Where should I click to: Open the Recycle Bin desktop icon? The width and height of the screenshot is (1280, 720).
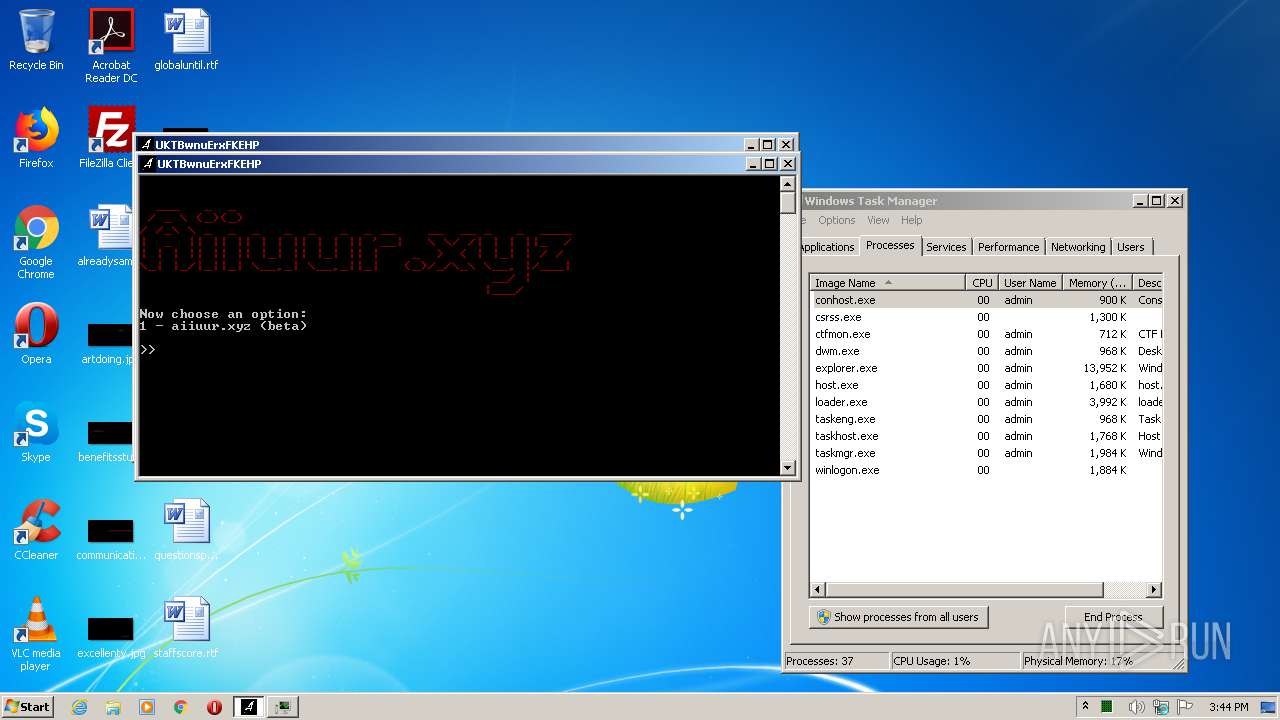pos(36,41)
